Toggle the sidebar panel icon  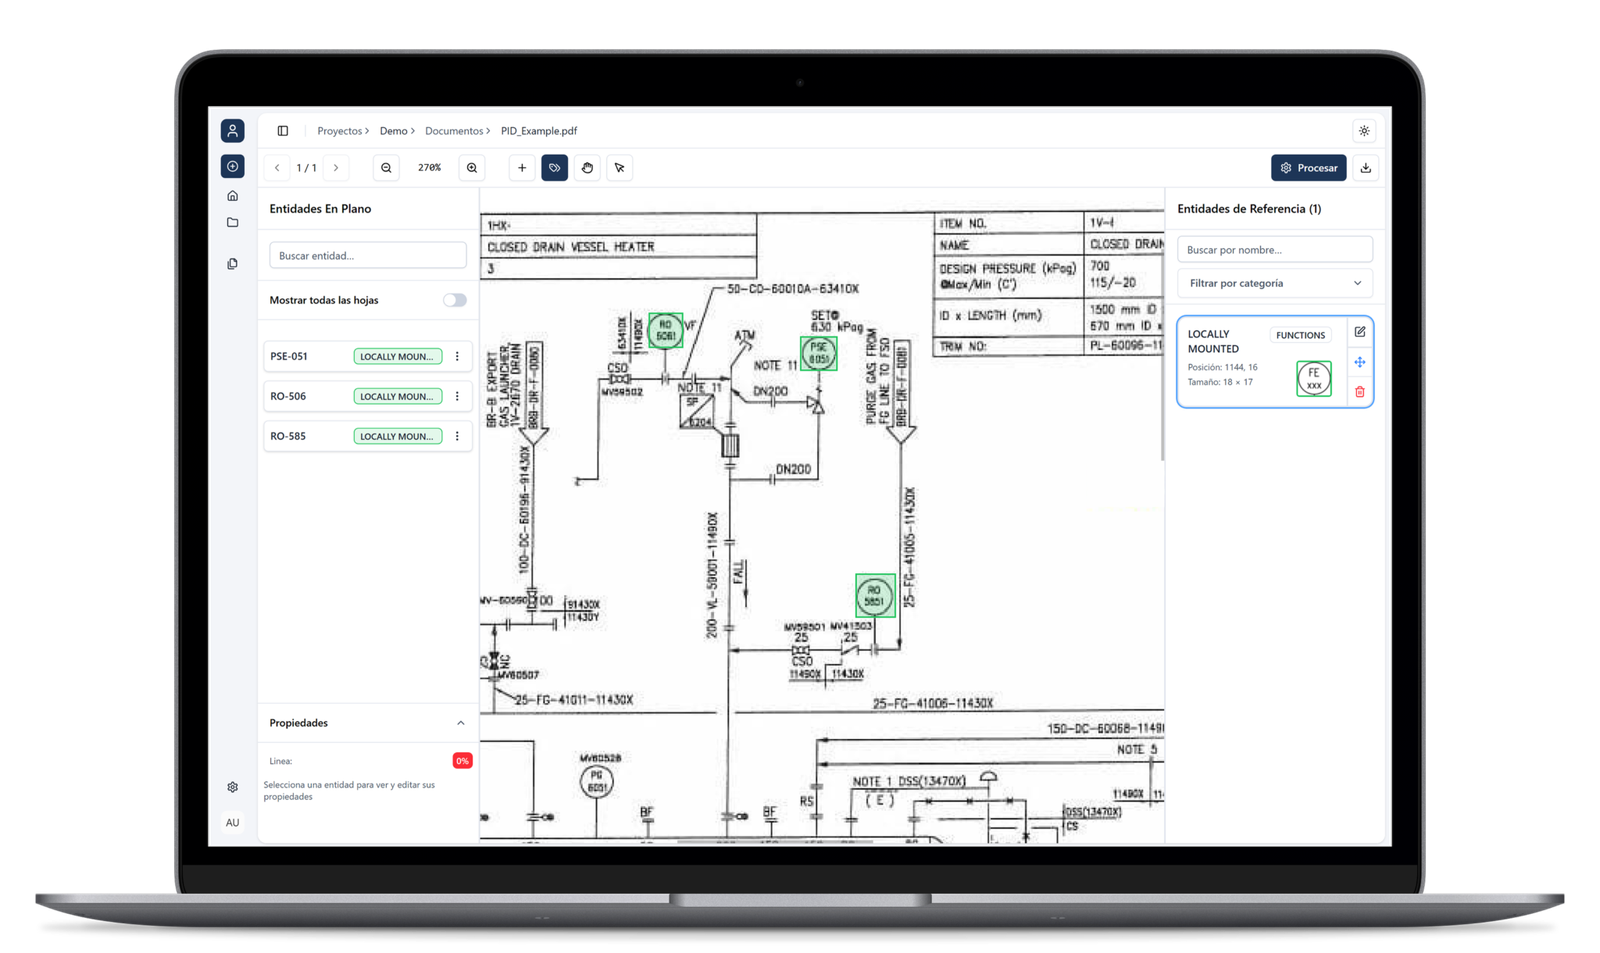tap(283, 131)
